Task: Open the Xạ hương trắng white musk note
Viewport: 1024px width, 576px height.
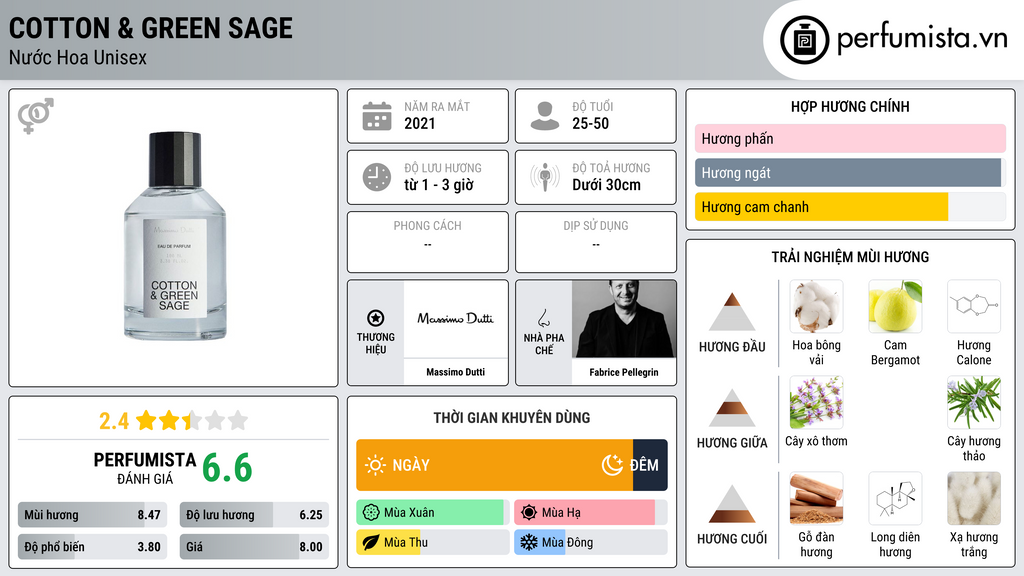Action: click(974, 498)
